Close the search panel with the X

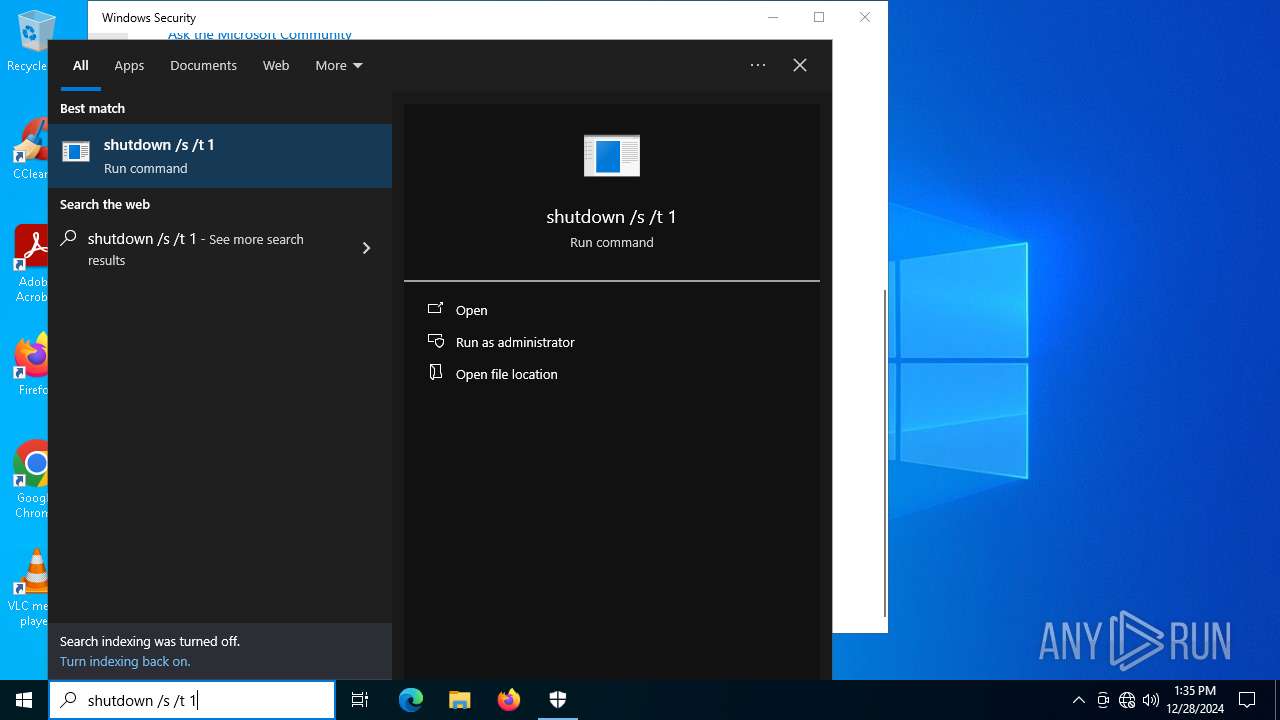[x=800, y=65]
